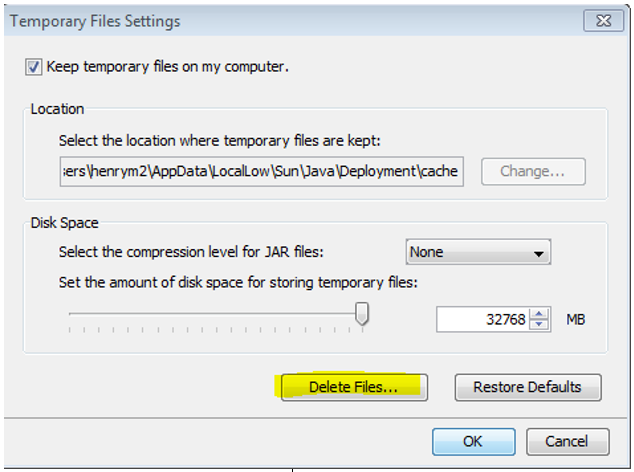The width and height of the screenshot is (634, 472).
Task: Click the cache location path field
Action: tap(262, 171)
